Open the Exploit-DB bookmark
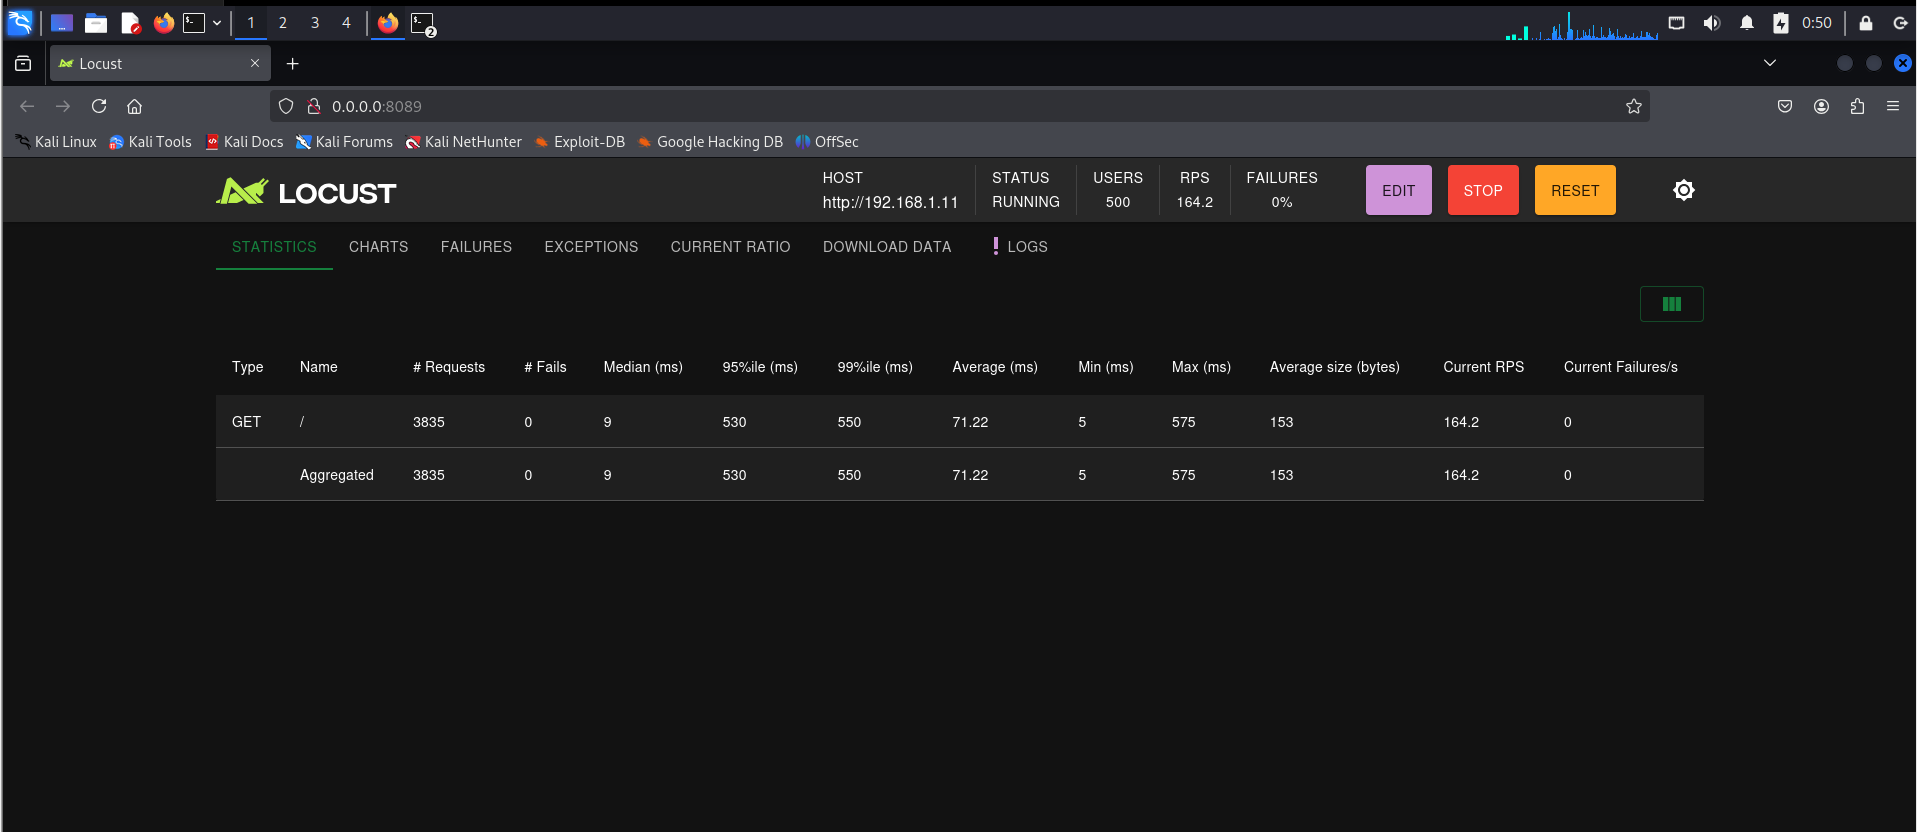This screenshot has width=1918, height=832. [580, 142]
